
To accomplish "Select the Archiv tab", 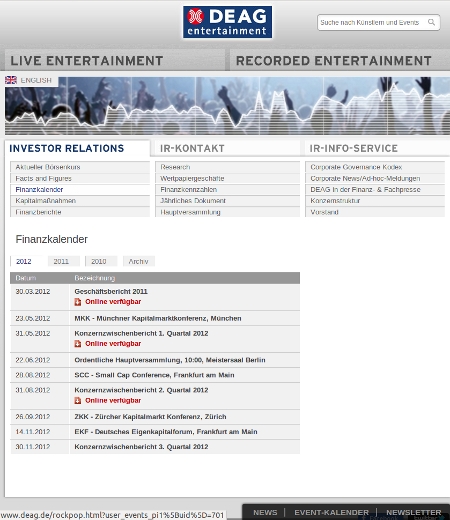I will 138,261.
